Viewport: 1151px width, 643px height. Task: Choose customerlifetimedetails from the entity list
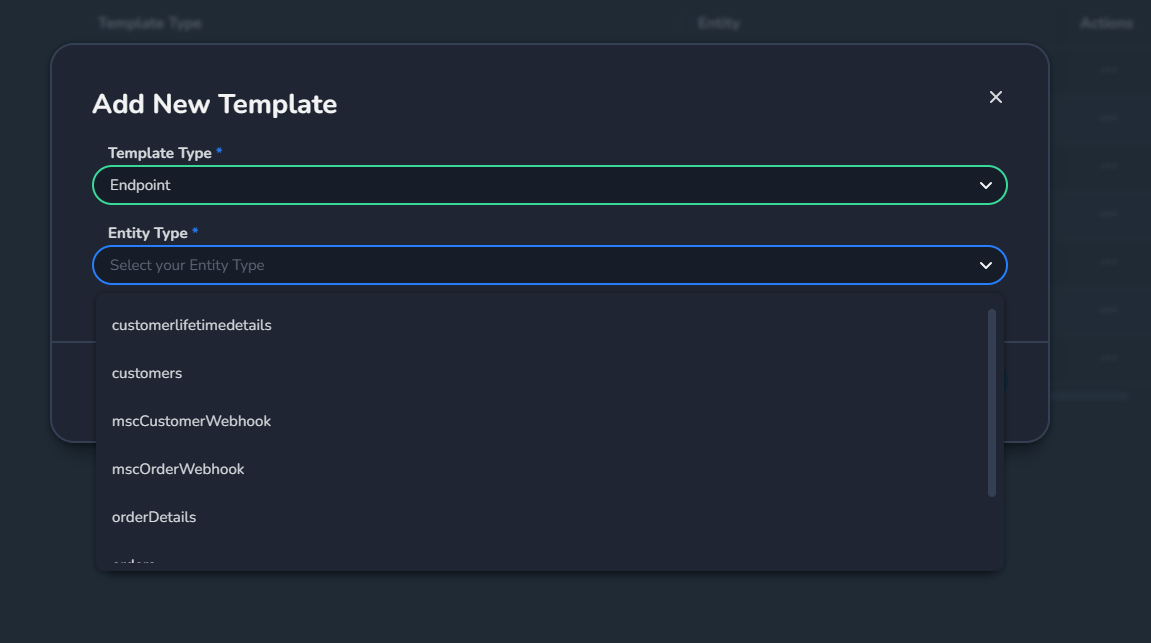coord(542,325)
